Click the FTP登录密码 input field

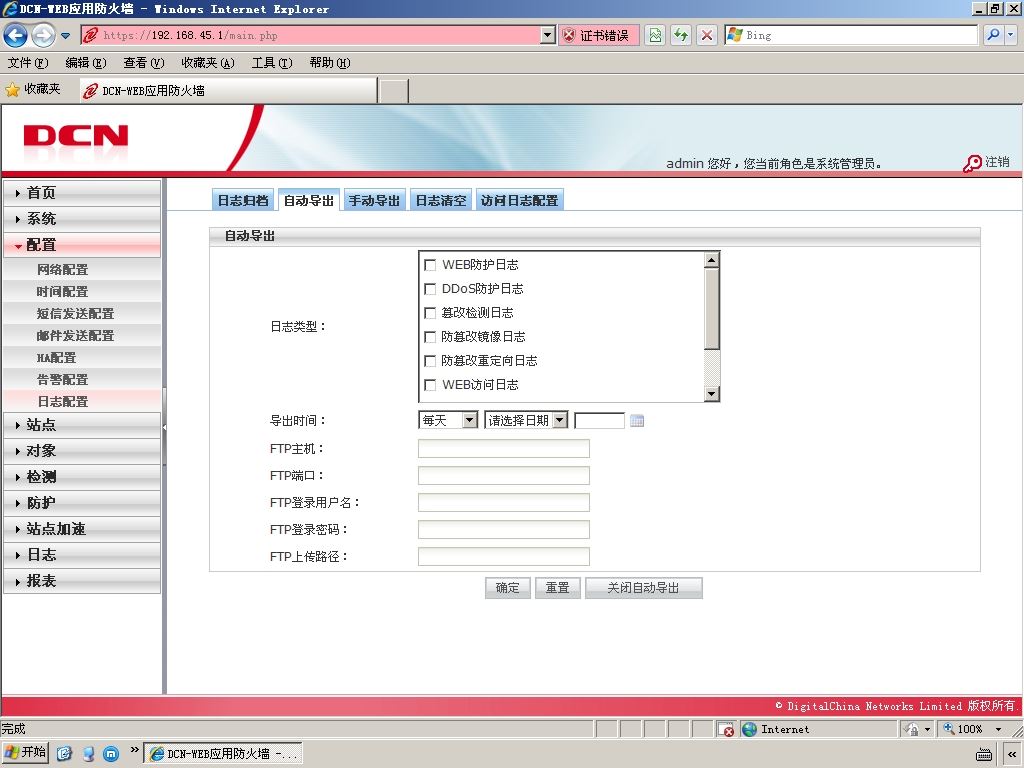pos(504,529)
